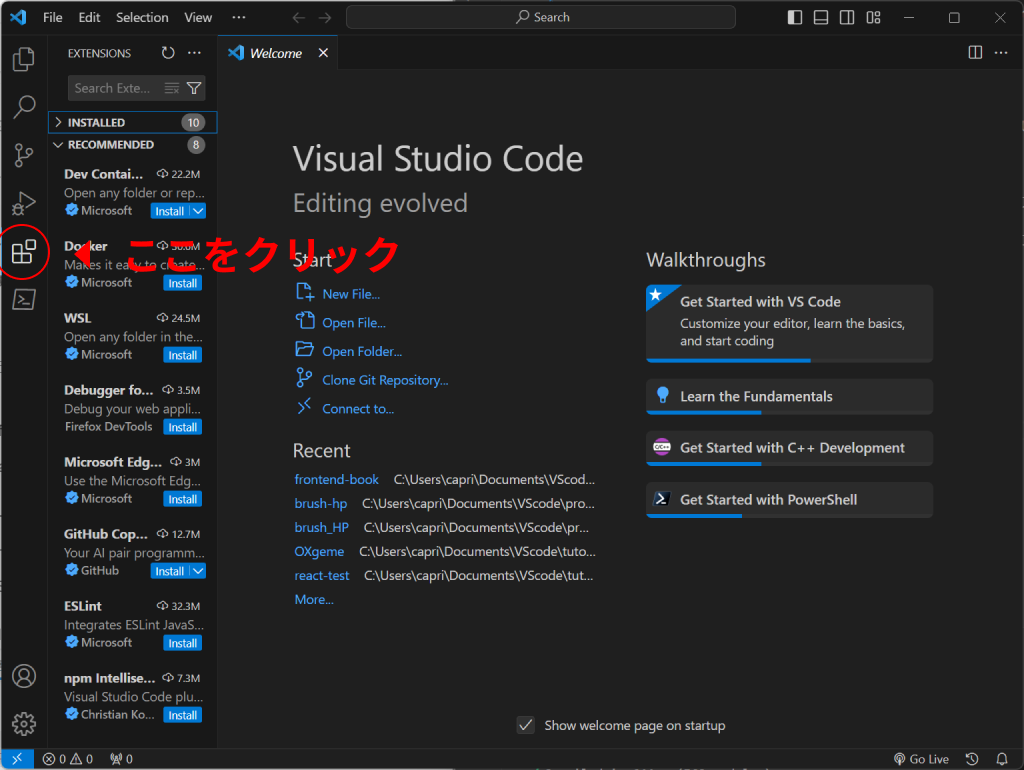Install Microsoft Edge Tools extension
The width and height of the screenshot is (1024, 770).
(x=182, y=499)
